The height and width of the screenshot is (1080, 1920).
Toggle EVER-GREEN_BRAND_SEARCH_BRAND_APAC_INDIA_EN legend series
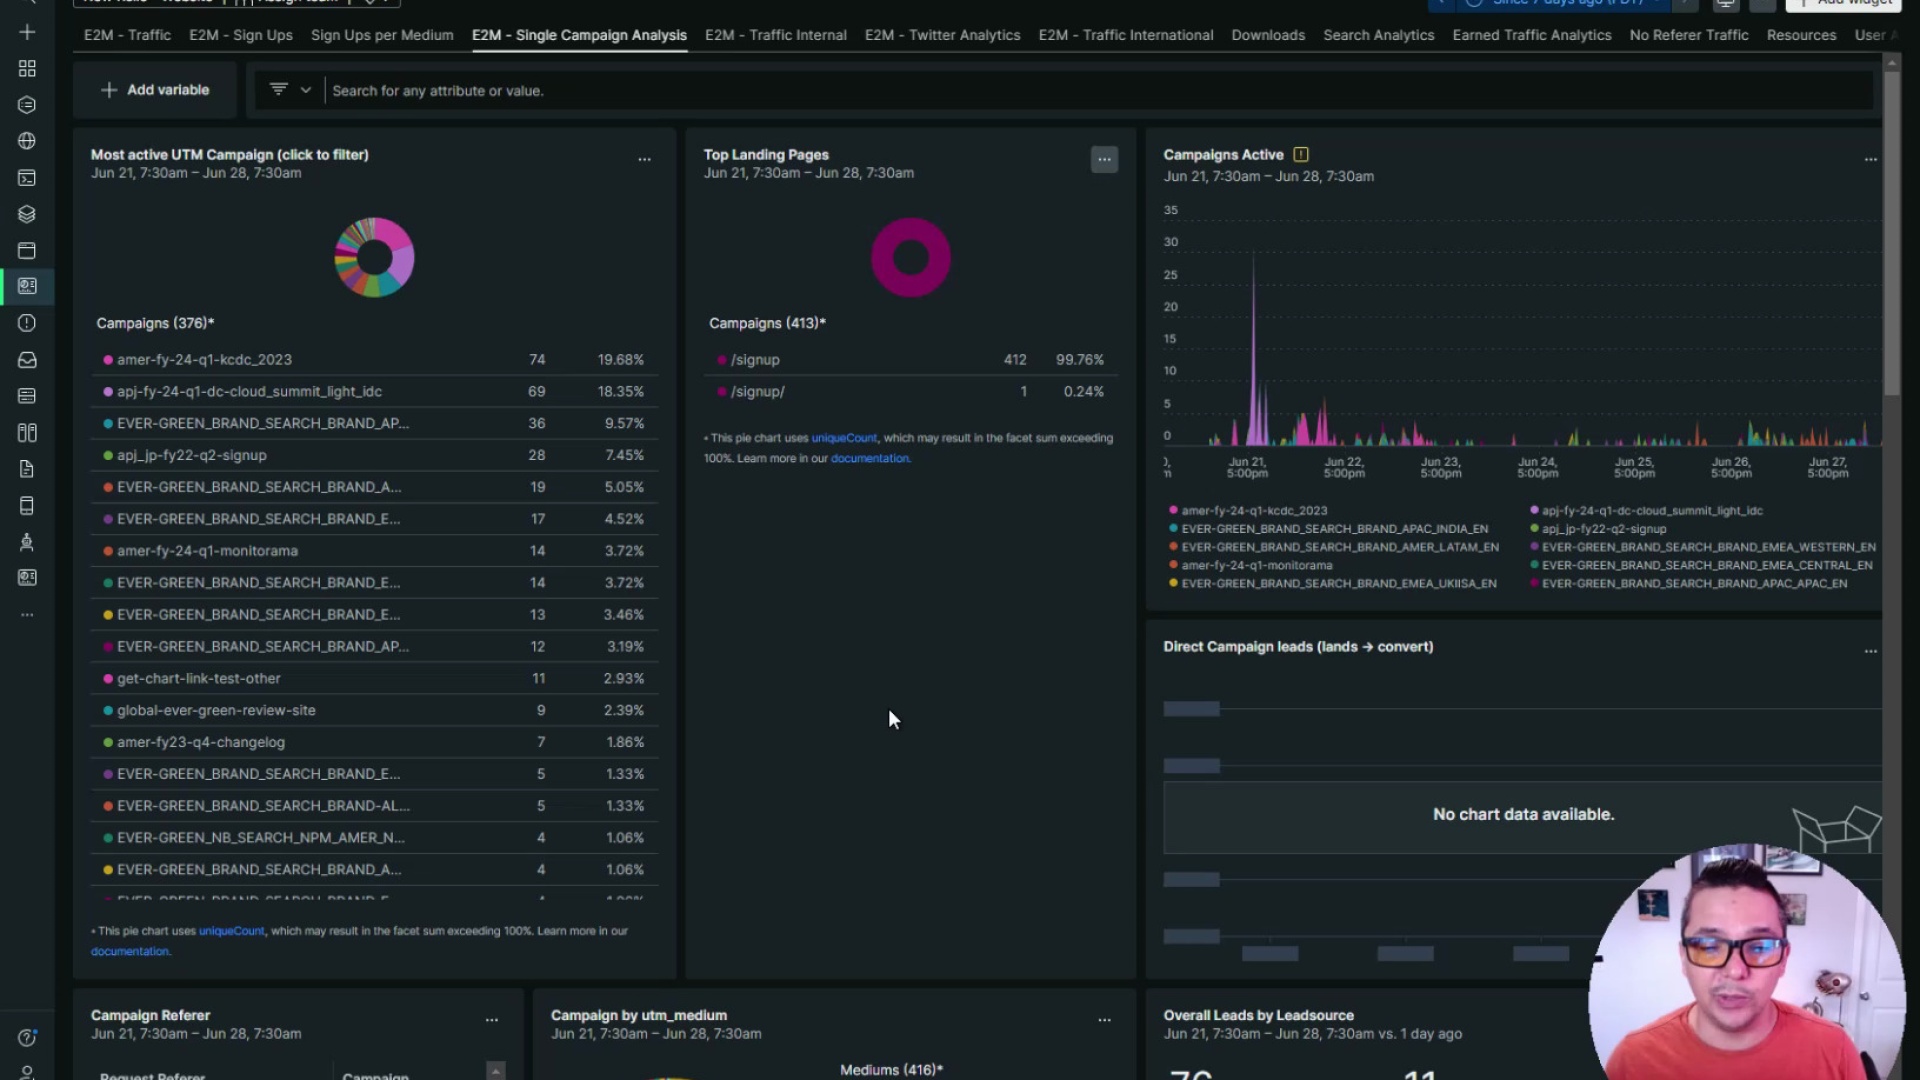pos(1328,529)
